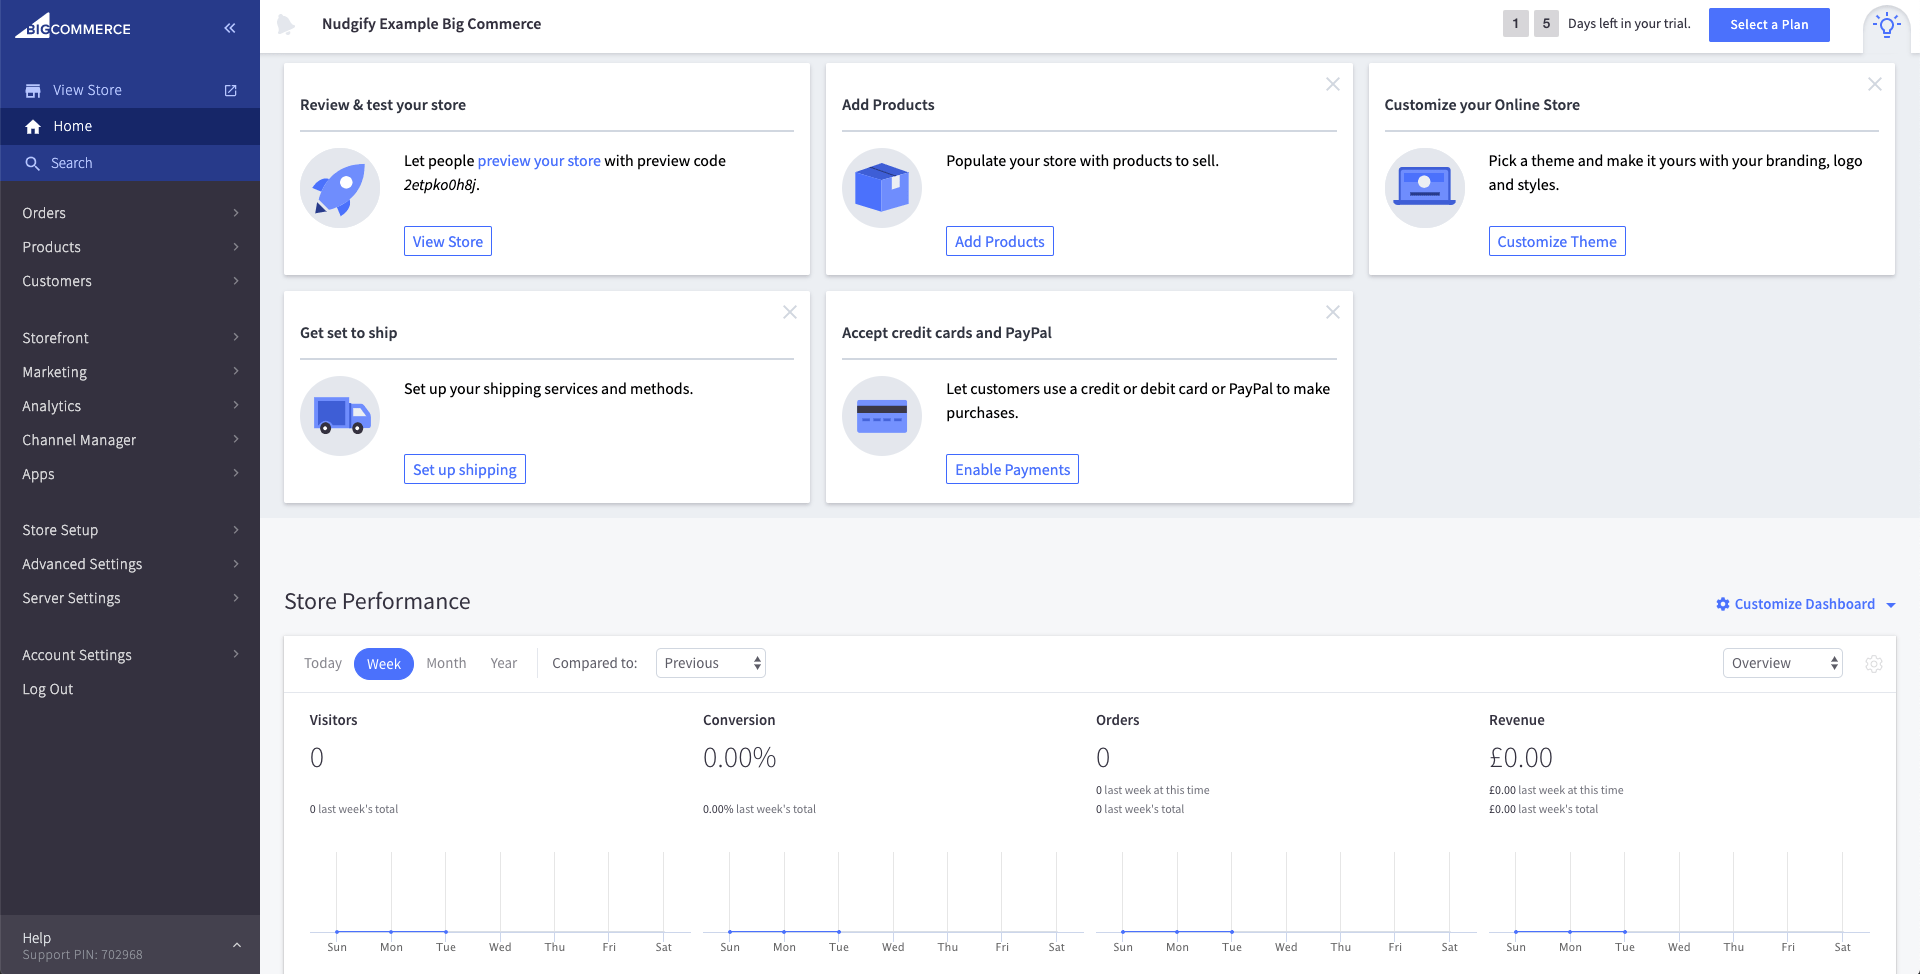Collapse the Help panel with its chevron

click(236, 943)
